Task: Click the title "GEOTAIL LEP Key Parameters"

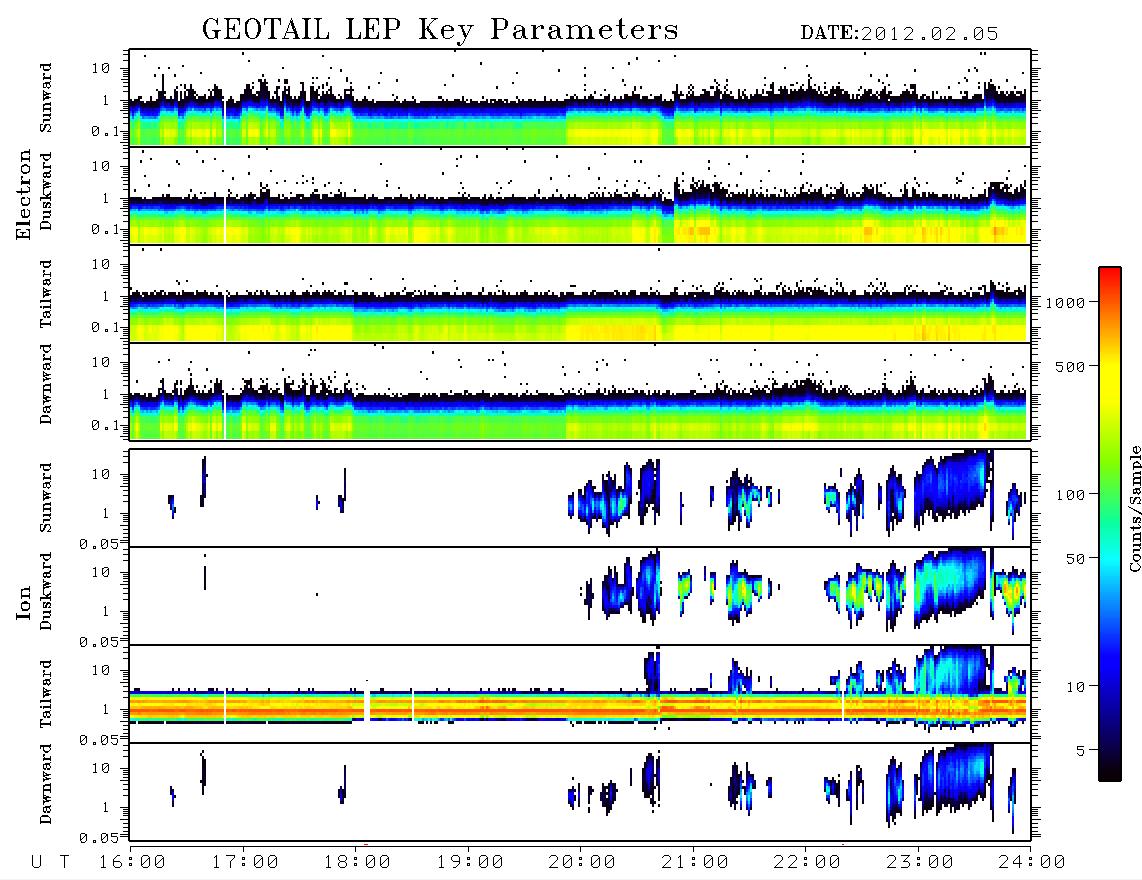Action: coord(440,31)
